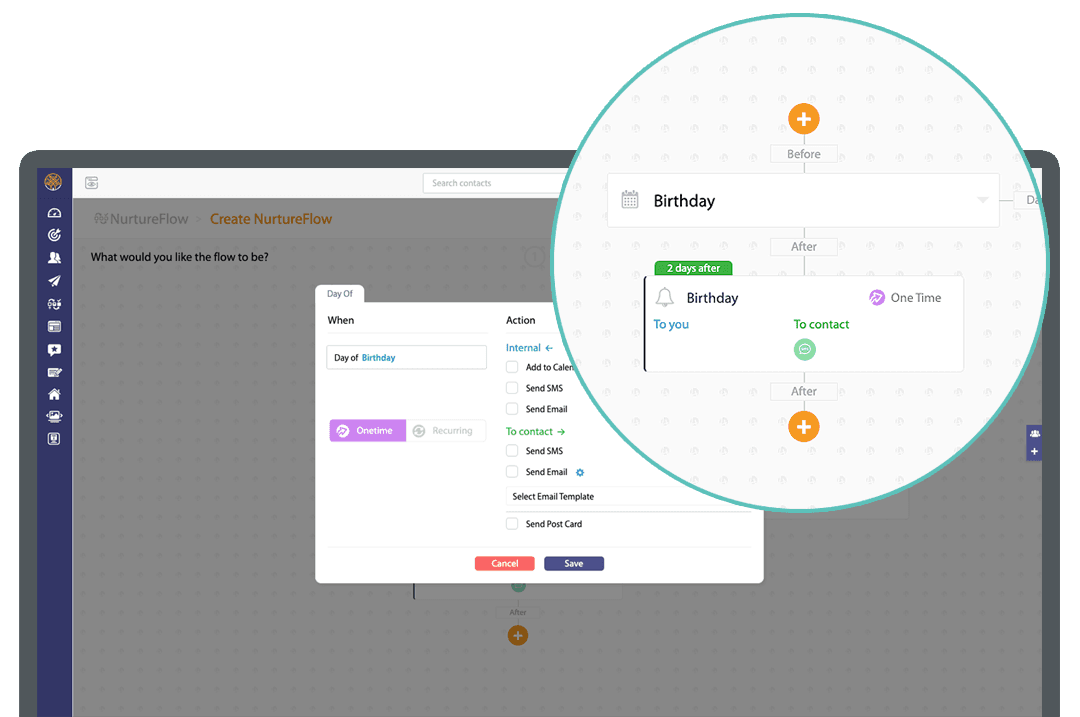Click the image carousel sidebar icon
This screenshot has height=717, width=1080.
pyautogui.click(x=54, y=416)
